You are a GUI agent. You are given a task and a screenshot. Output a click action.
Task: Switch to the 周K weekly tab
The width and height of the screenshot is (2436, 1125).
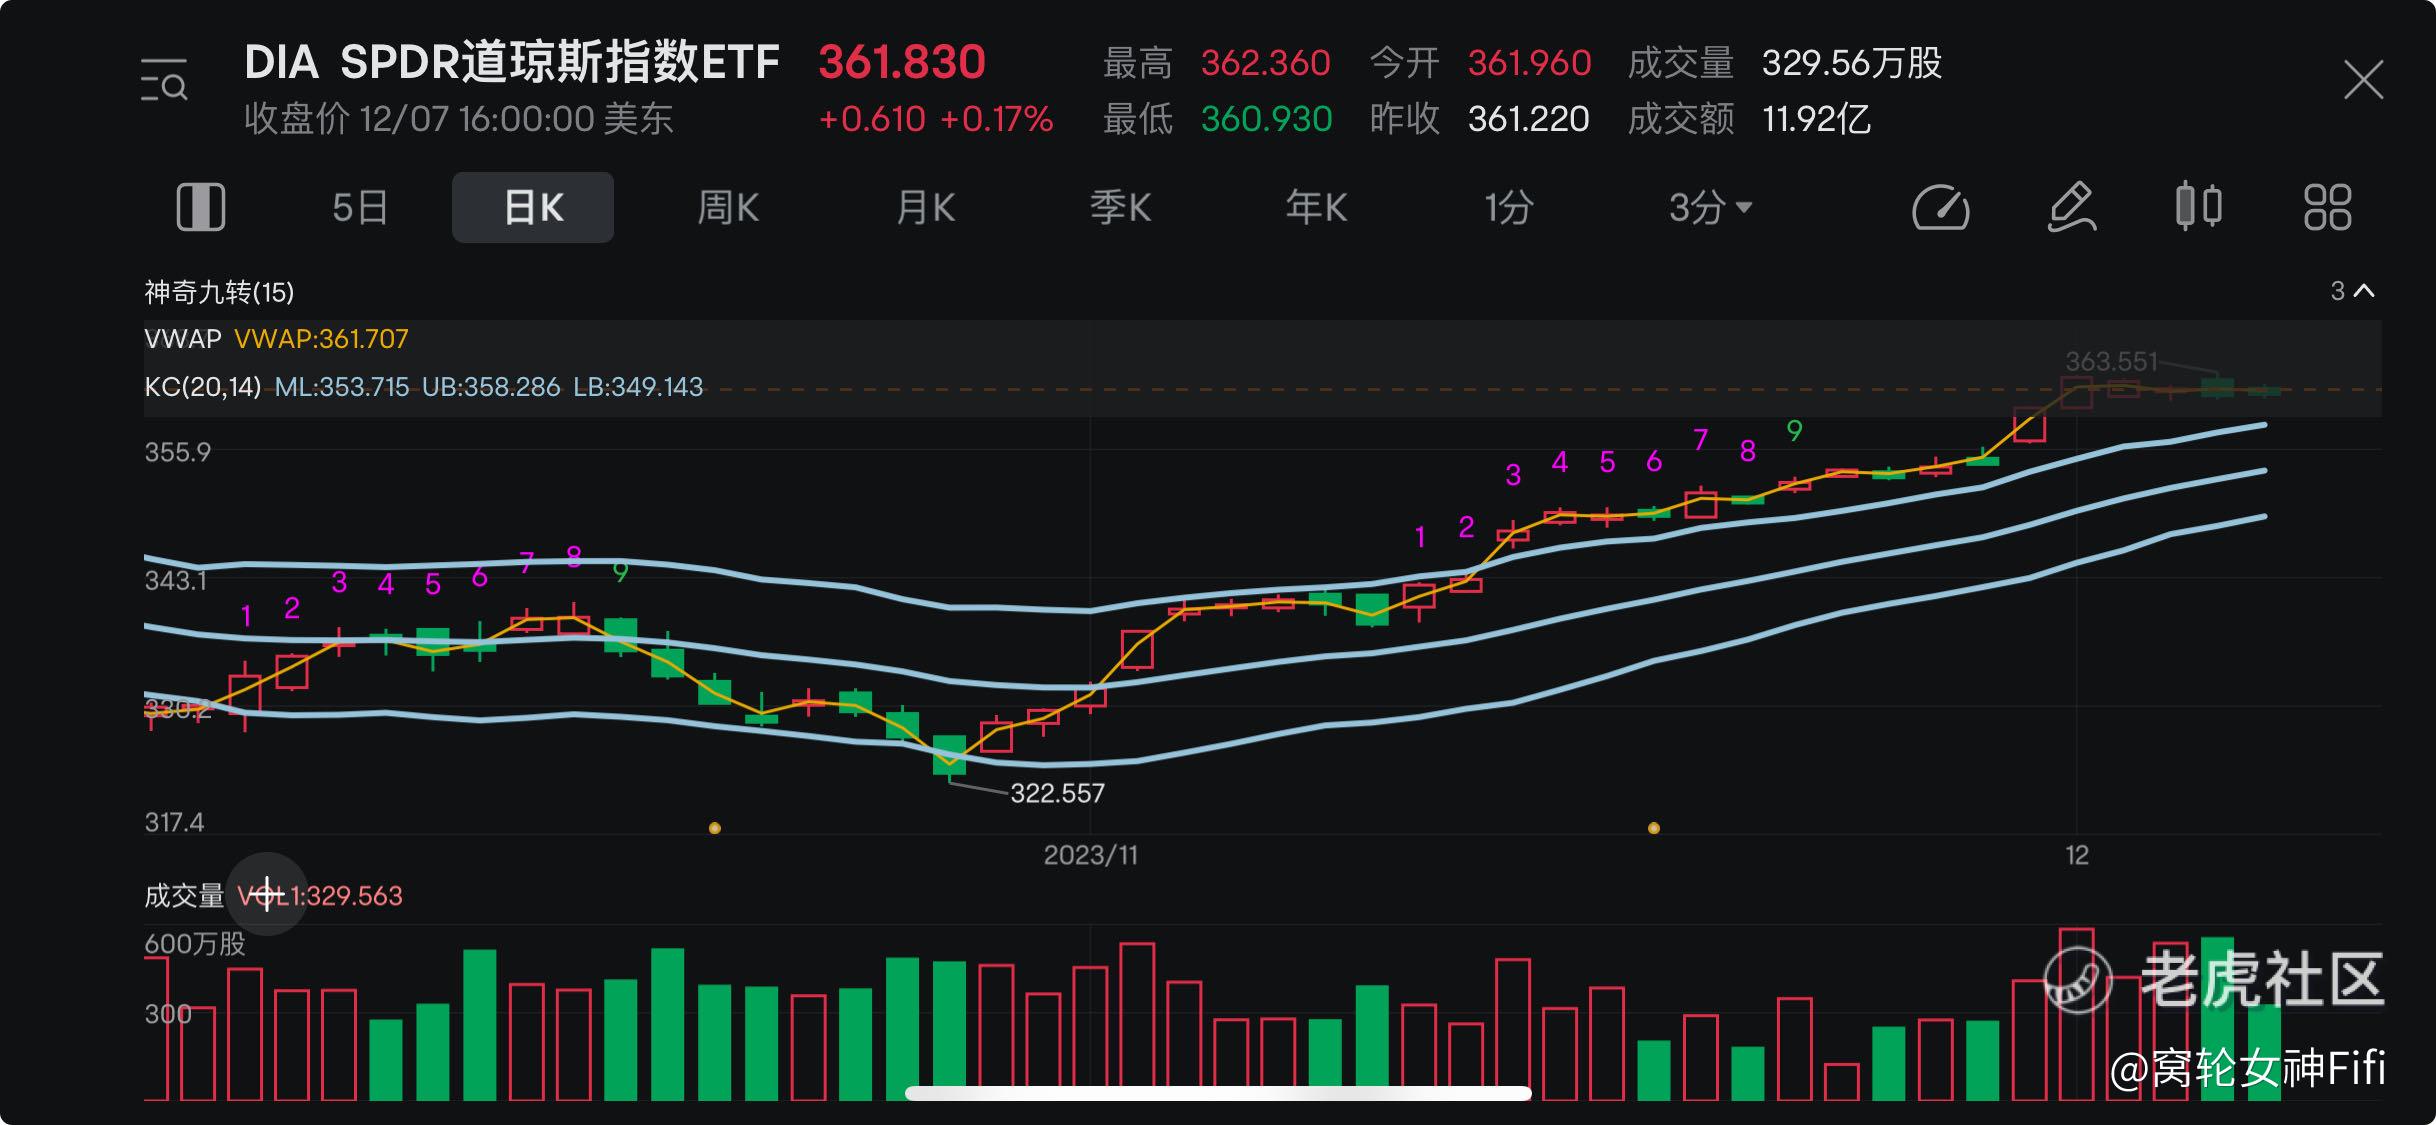click(727, 208)
